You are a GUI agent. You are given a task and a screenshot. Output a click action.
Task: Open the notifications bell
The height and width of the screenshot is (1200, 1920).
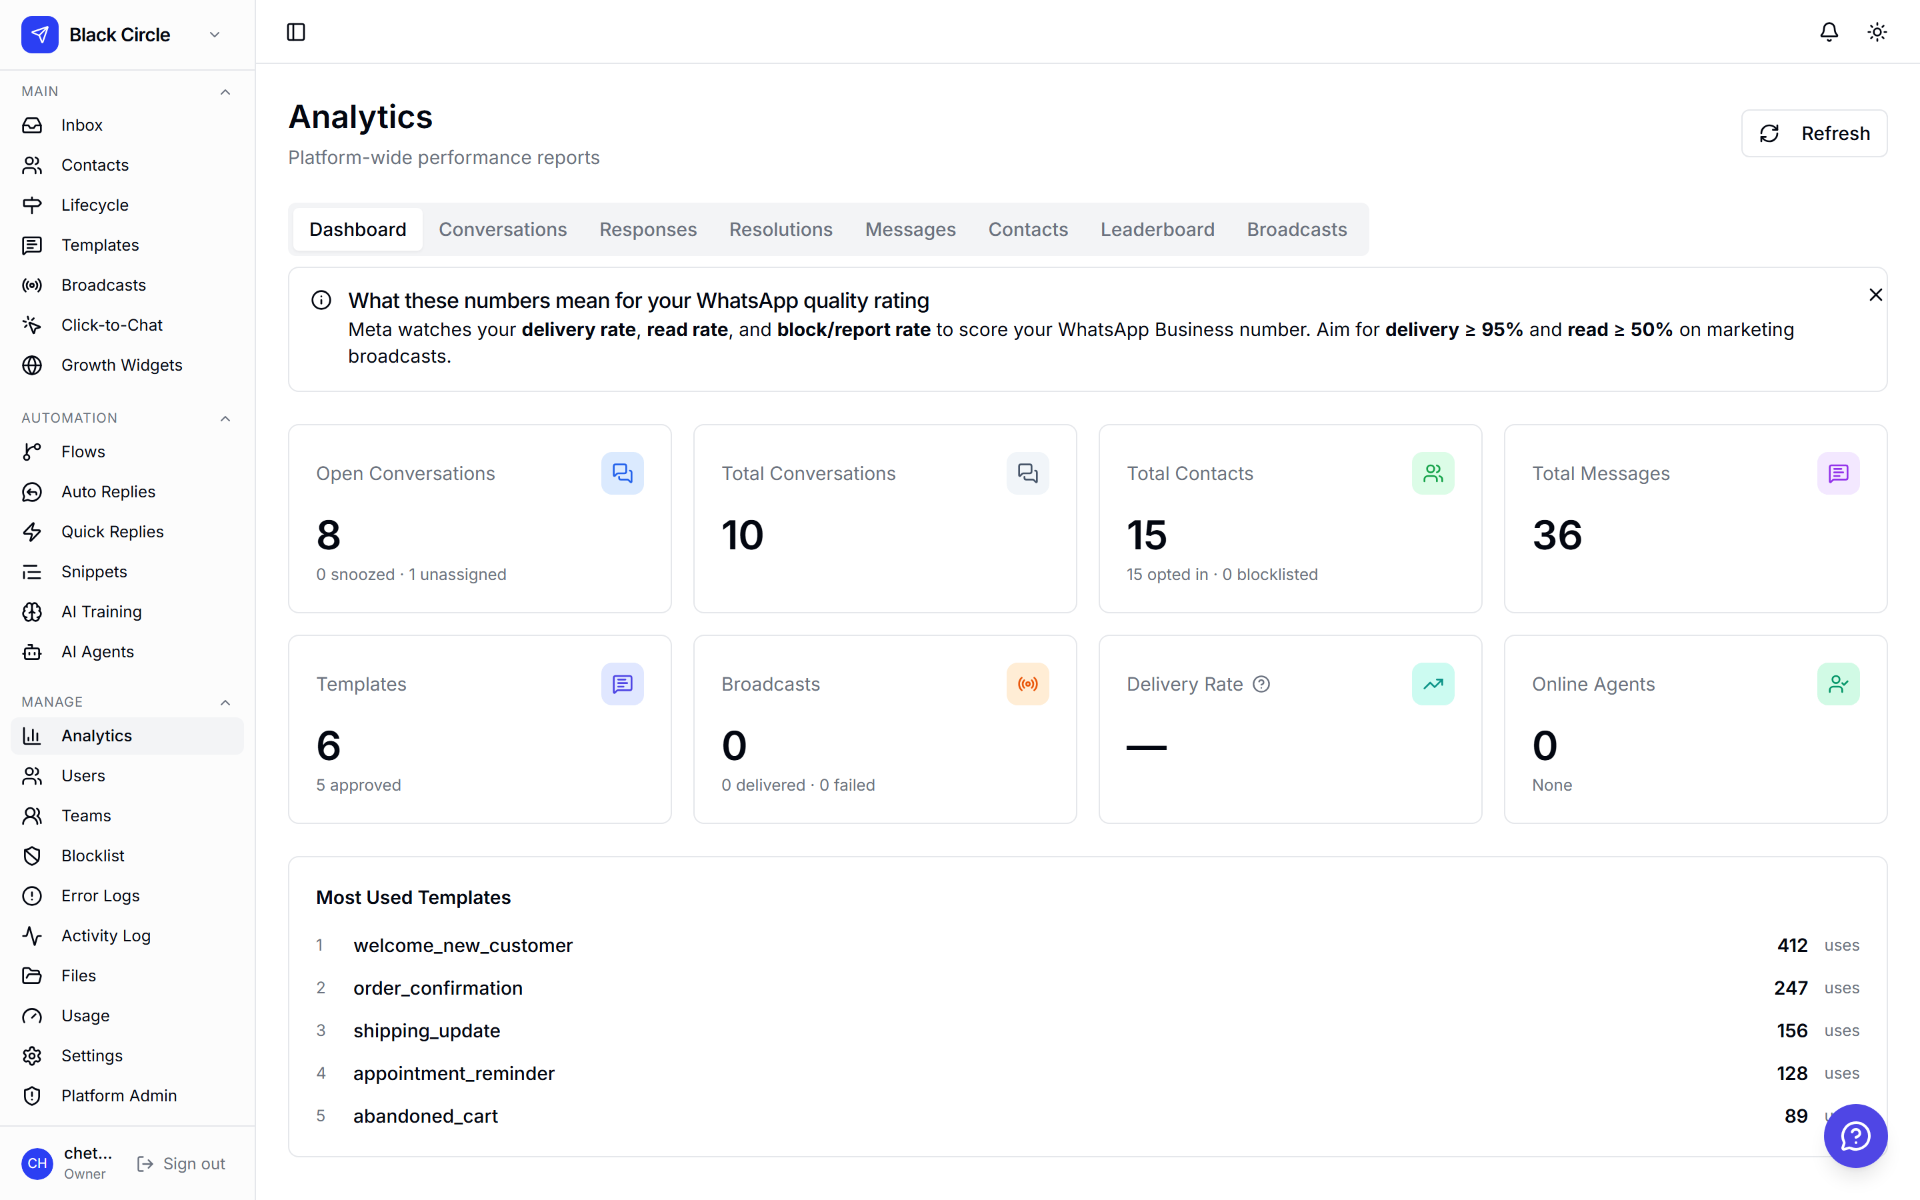[x=1829, y=32]
